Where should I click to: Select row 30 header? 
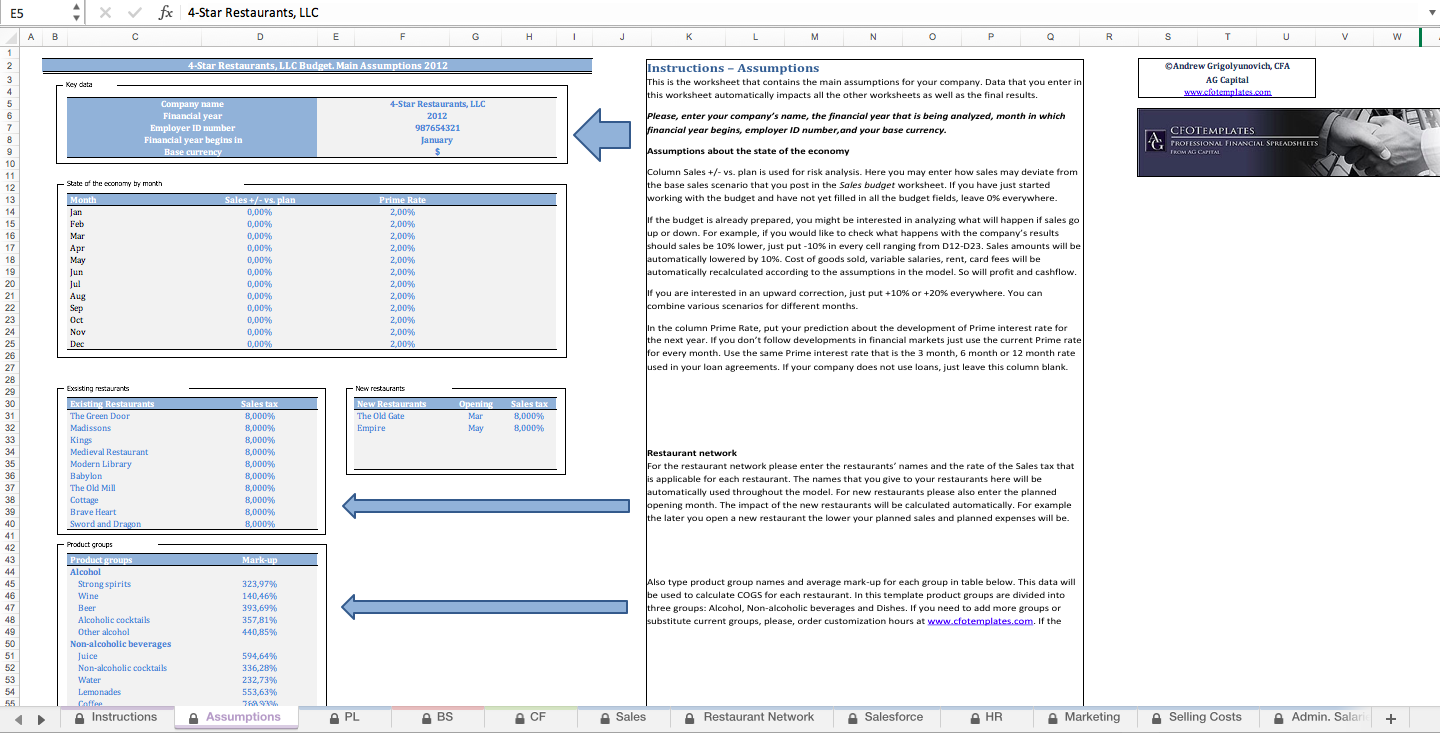(x=9, y=404)
